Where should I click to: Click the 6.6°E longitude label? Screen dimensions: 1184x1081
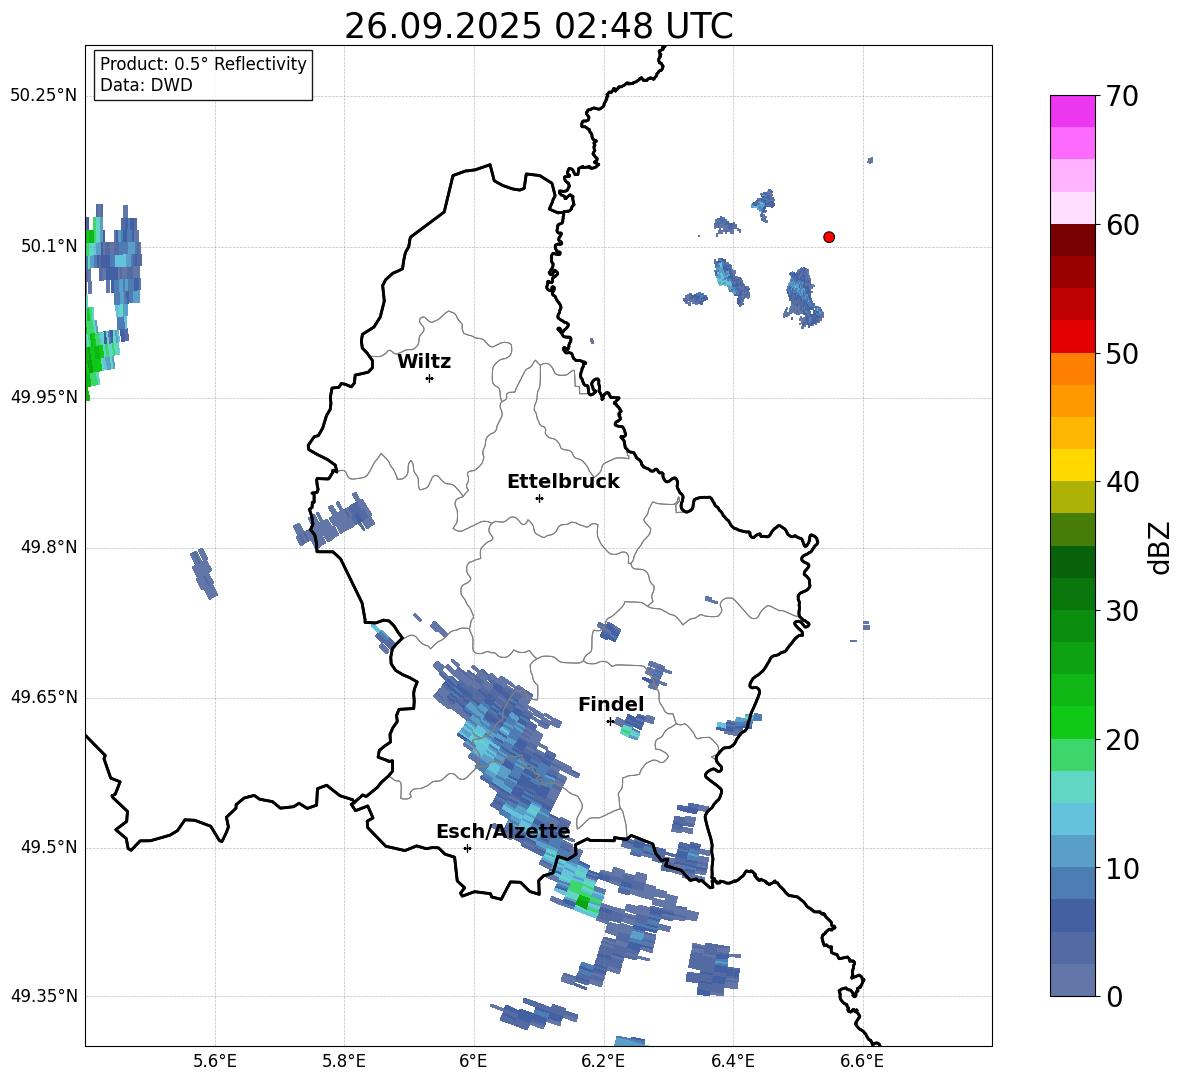point(862,1061)
